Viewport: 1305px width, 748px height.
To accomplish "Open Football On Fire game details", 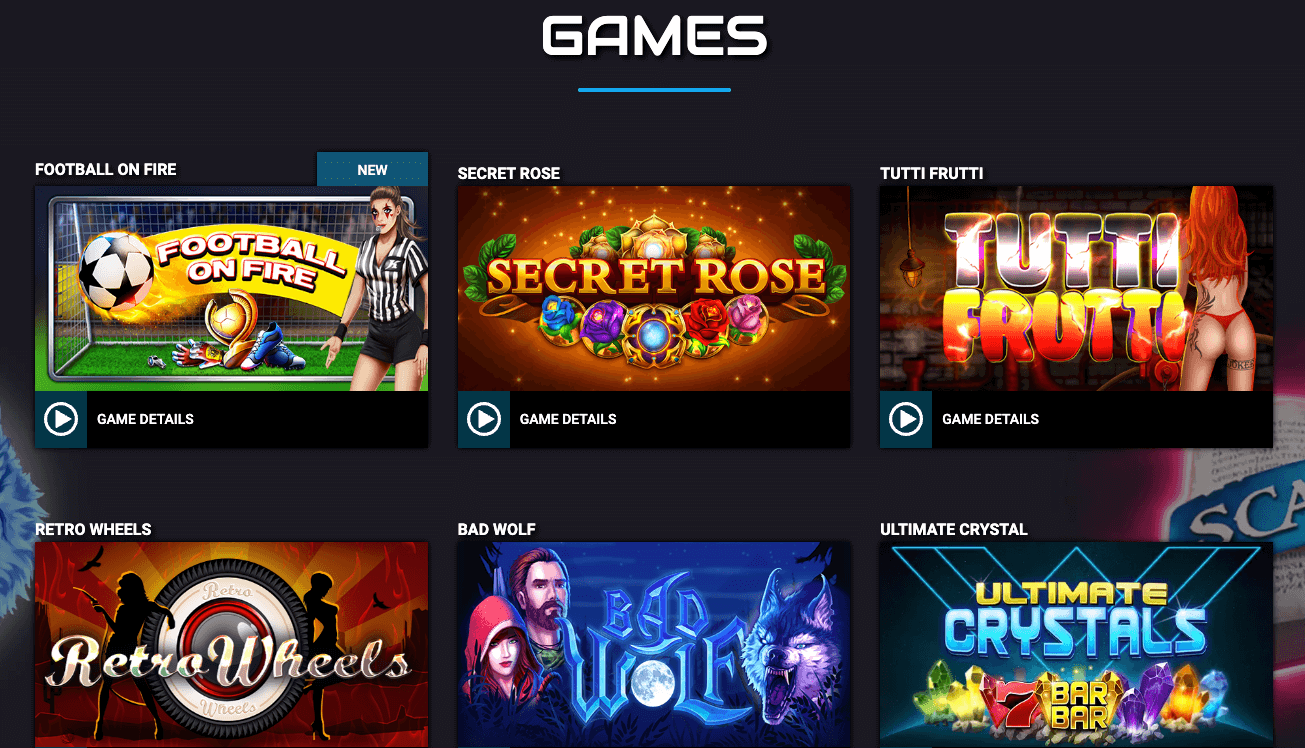I will [x=145, y=419].
